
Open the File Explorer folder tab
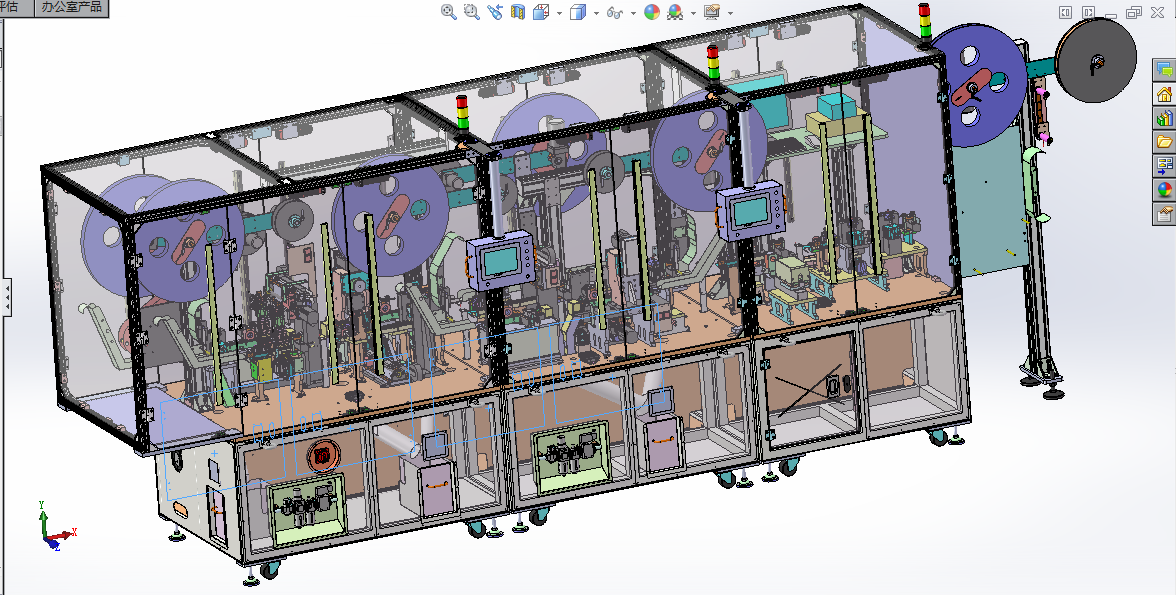(x=1164, y=142)
